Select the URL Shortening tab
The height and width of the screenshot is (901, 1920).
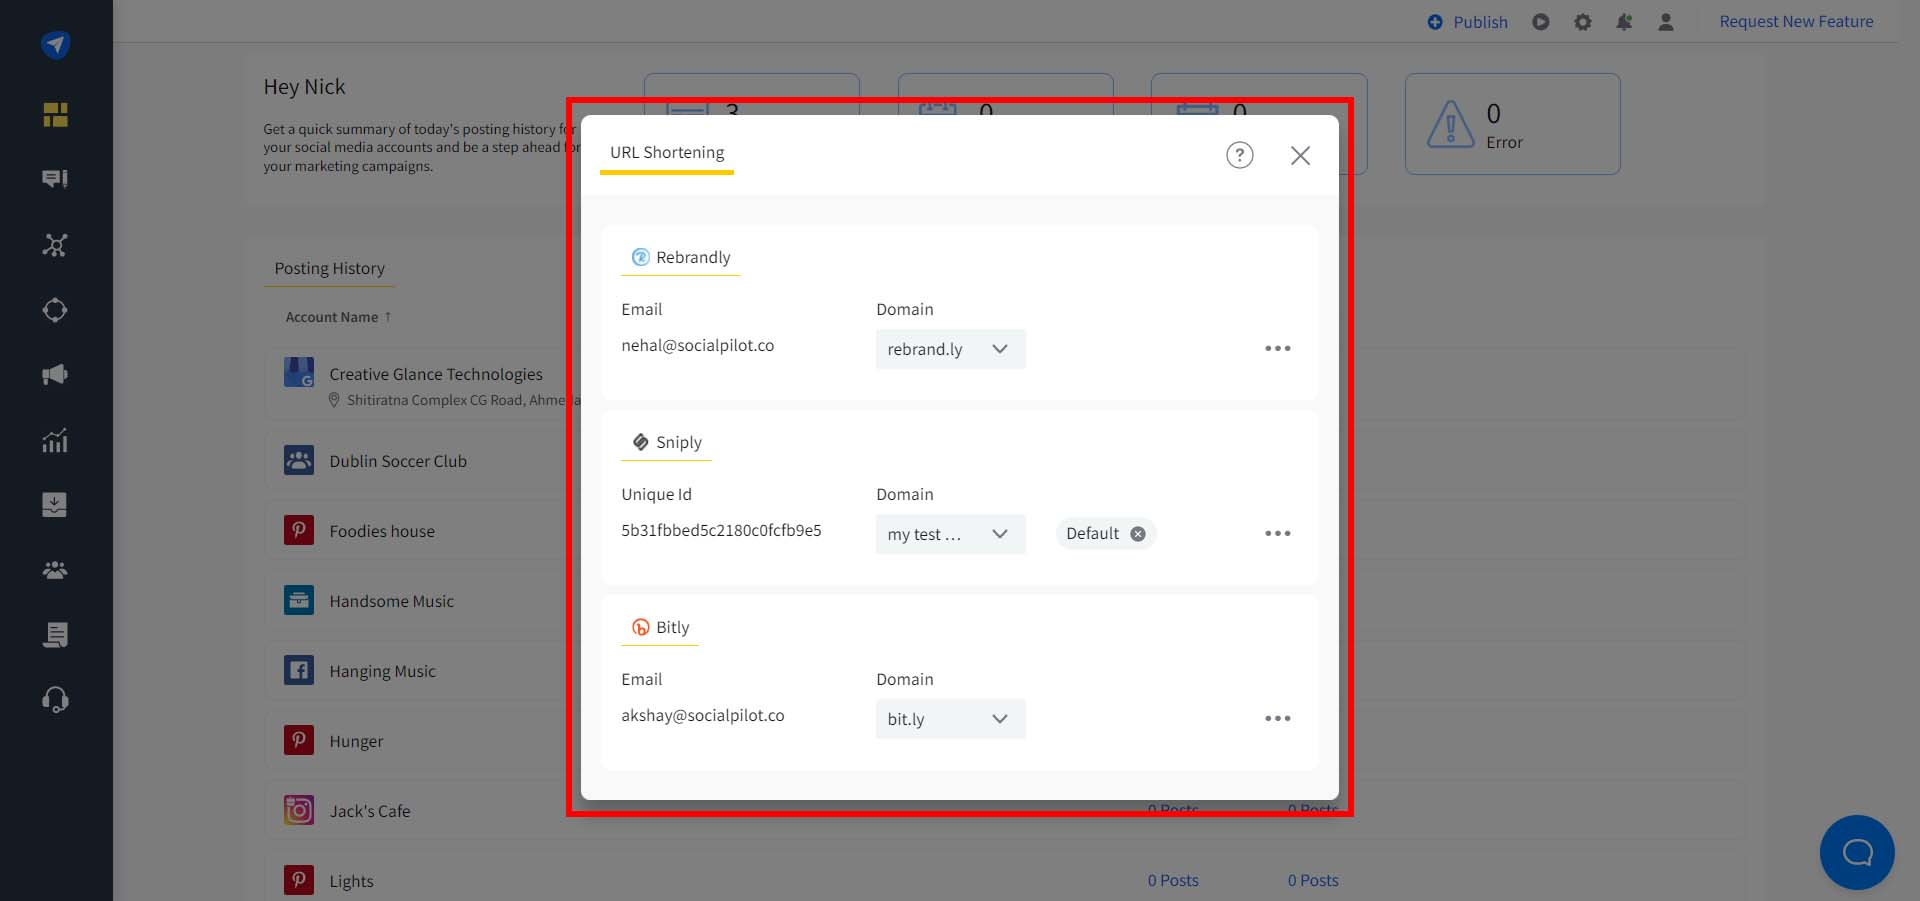tap(667, 153)
